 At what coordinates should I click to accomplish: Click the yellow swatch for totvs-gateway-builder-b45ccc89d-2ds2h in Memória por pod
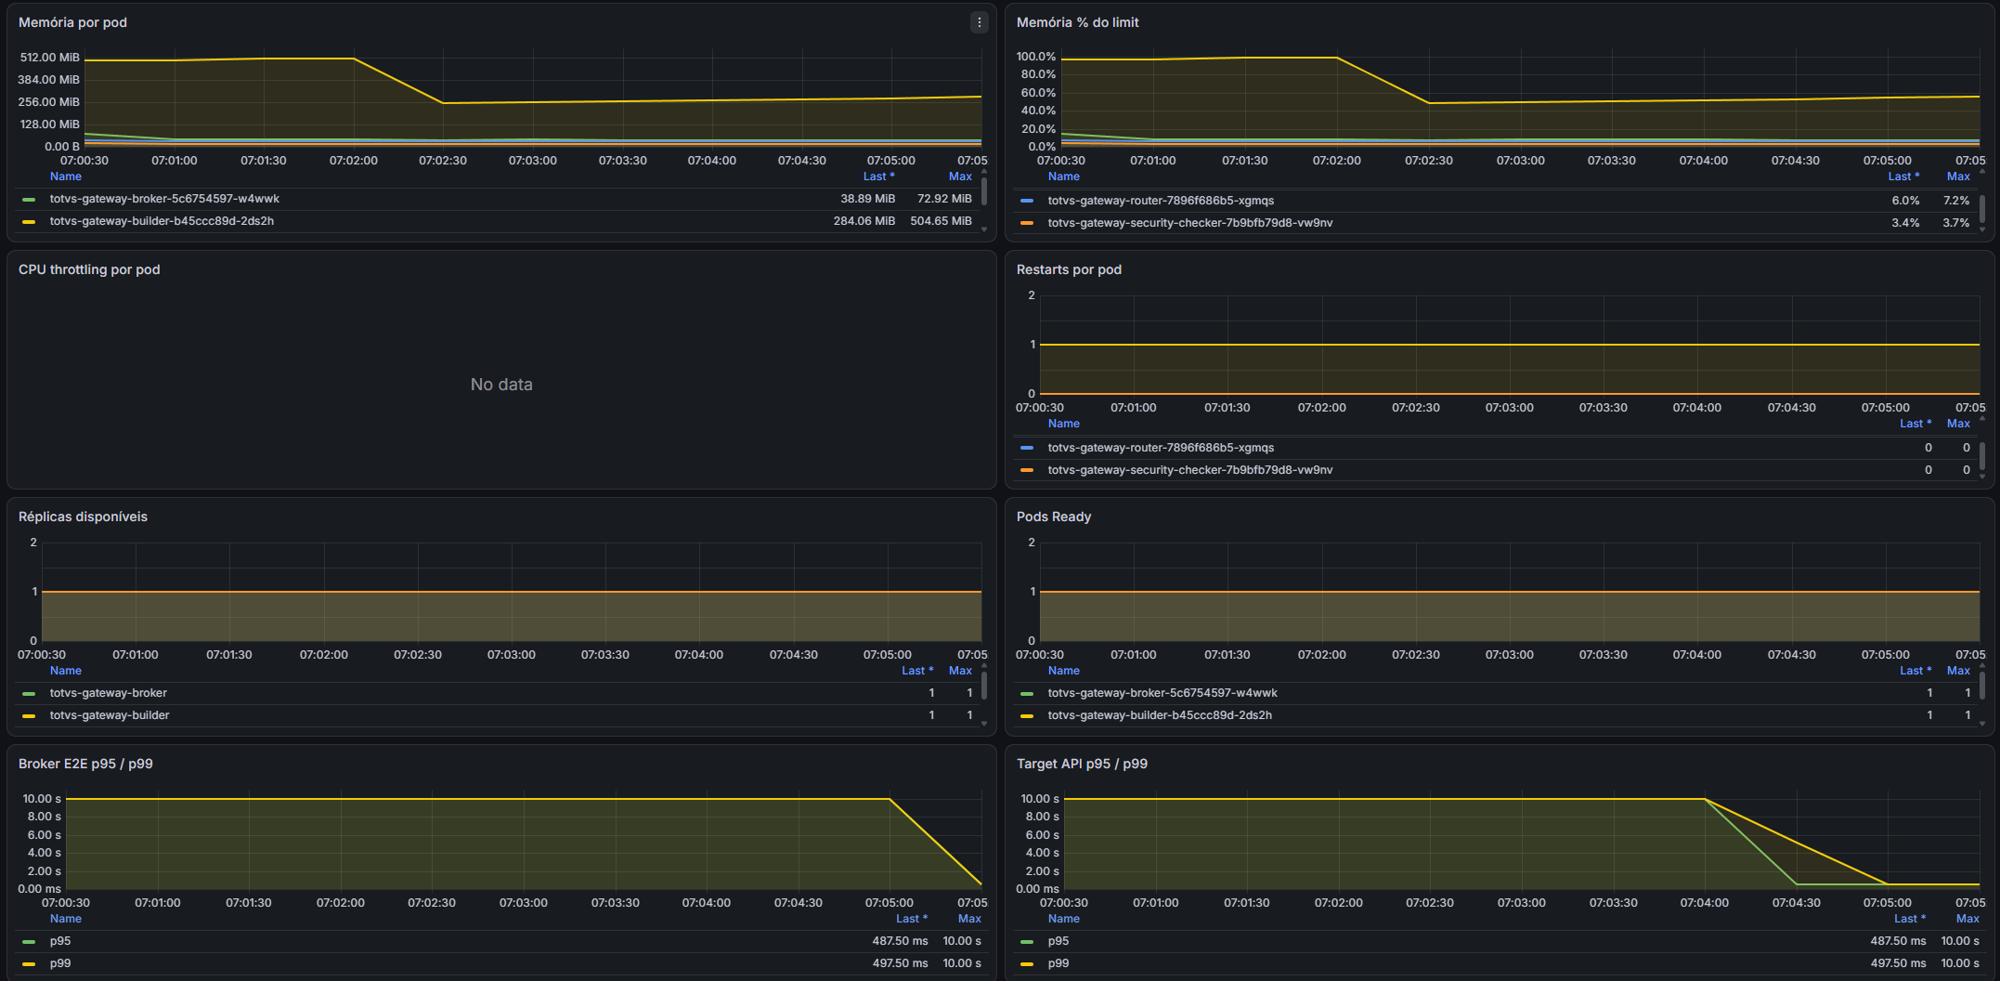click(29, 222)
